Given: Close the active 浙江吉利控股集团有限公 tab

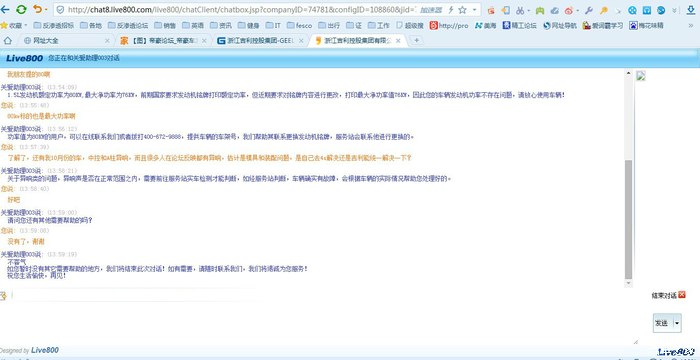Looking at the screenshot, I should point(398,41).
